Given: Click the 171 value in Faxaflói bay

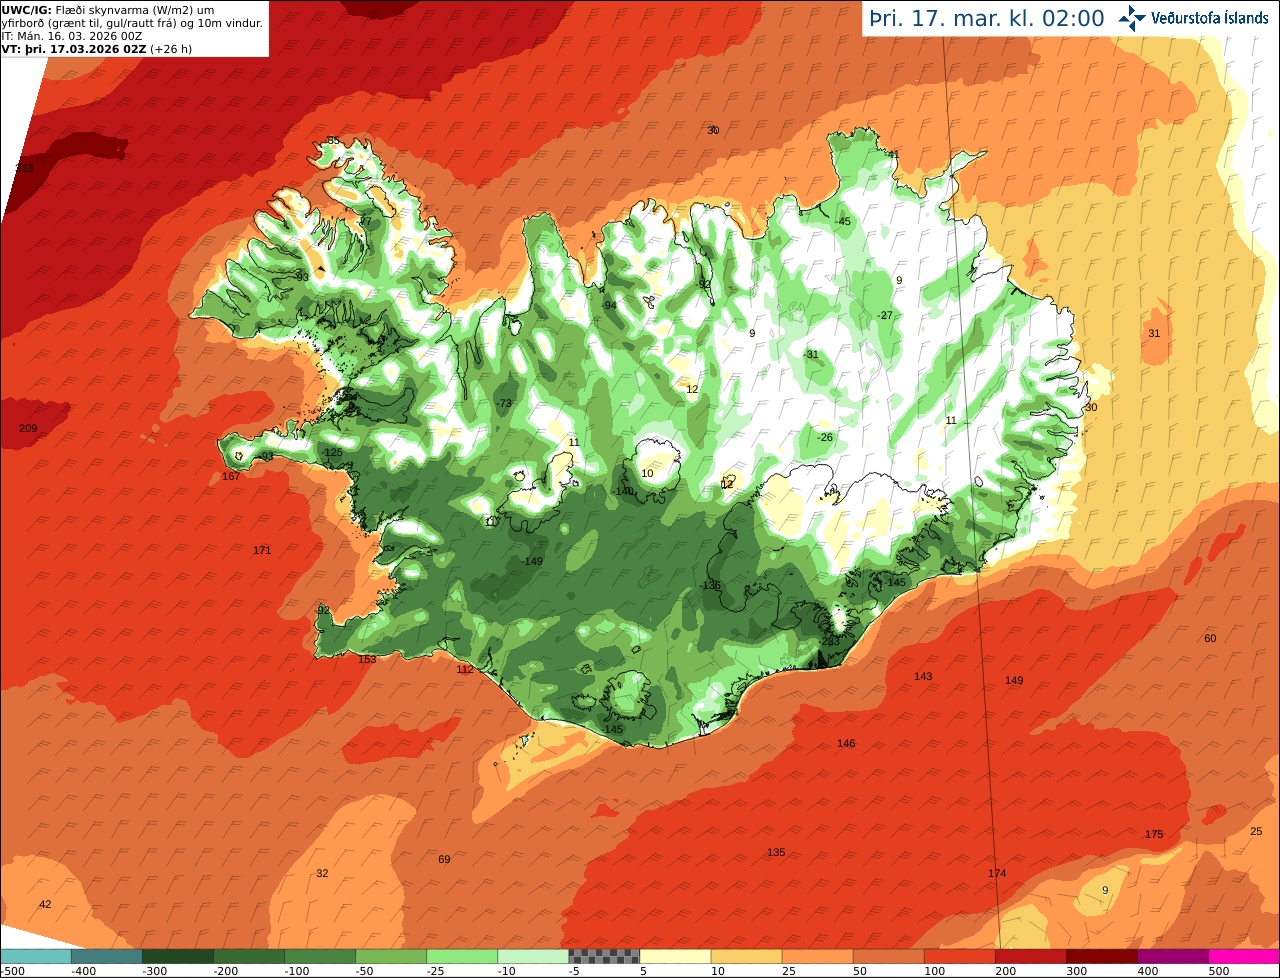Looking at the screenshot, I should [262, 551].
